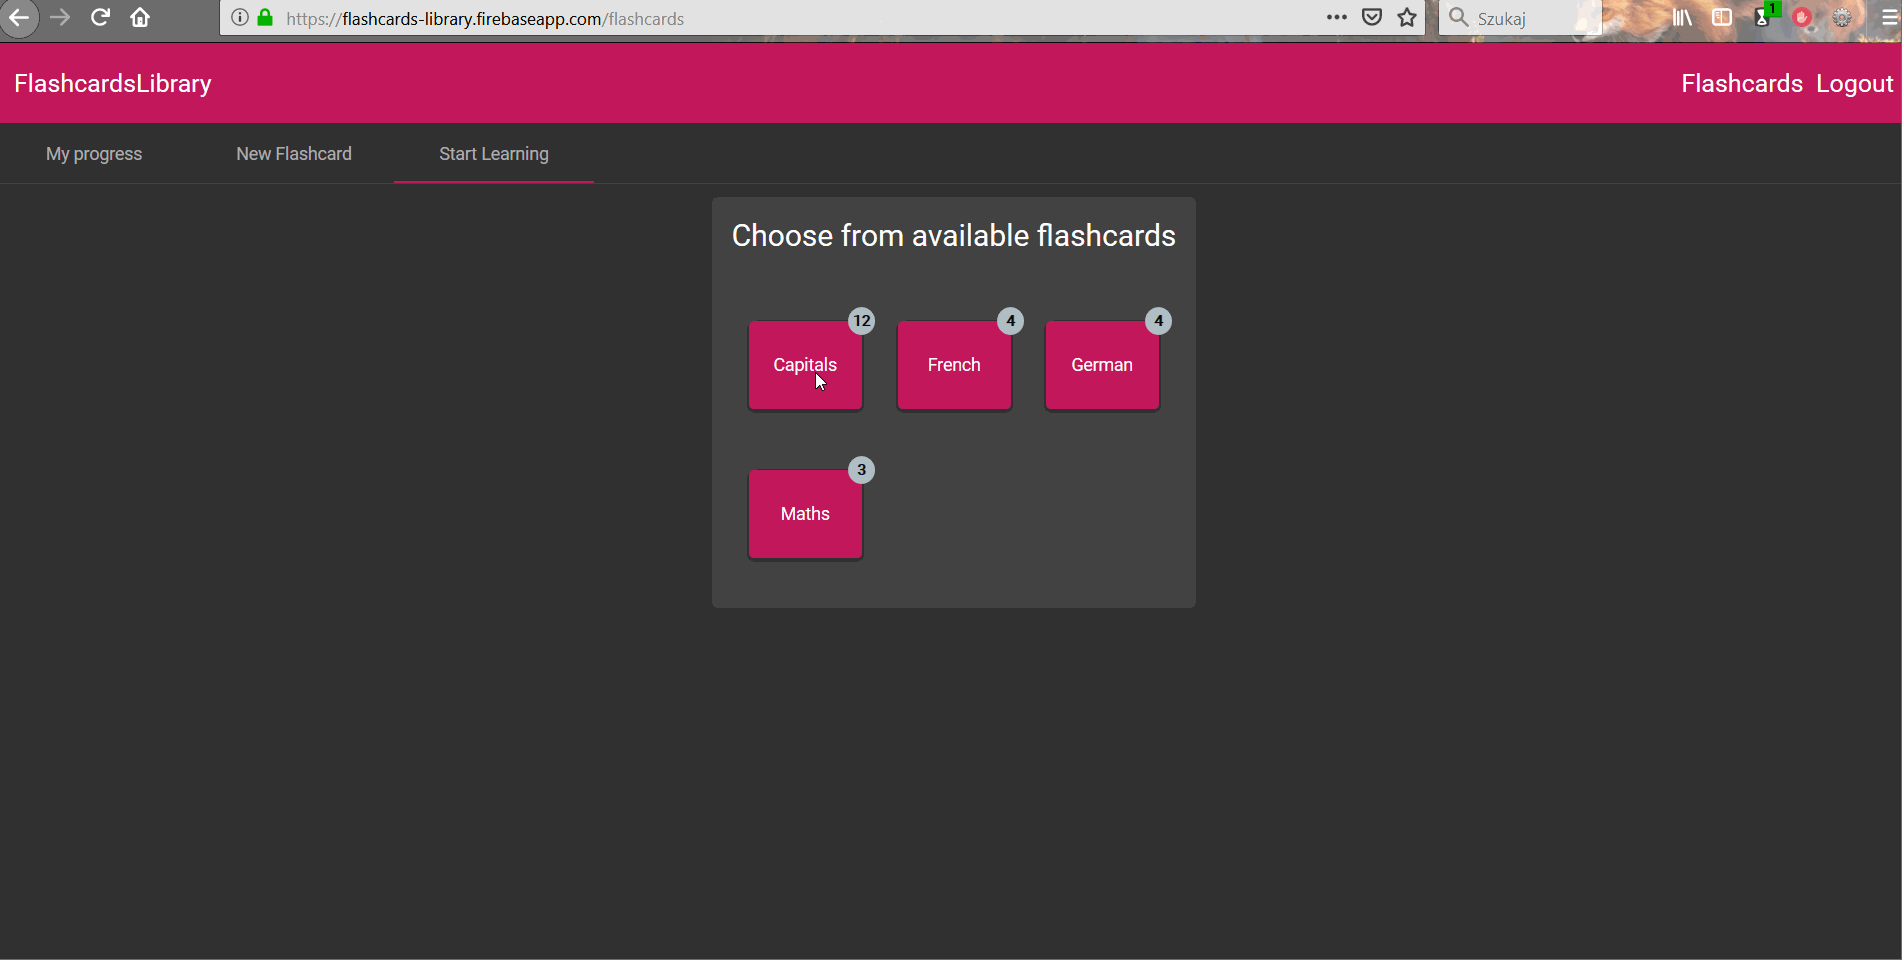Open the page actions three-dot menu
The image size is (1902, 960).
click(1336, 18)
